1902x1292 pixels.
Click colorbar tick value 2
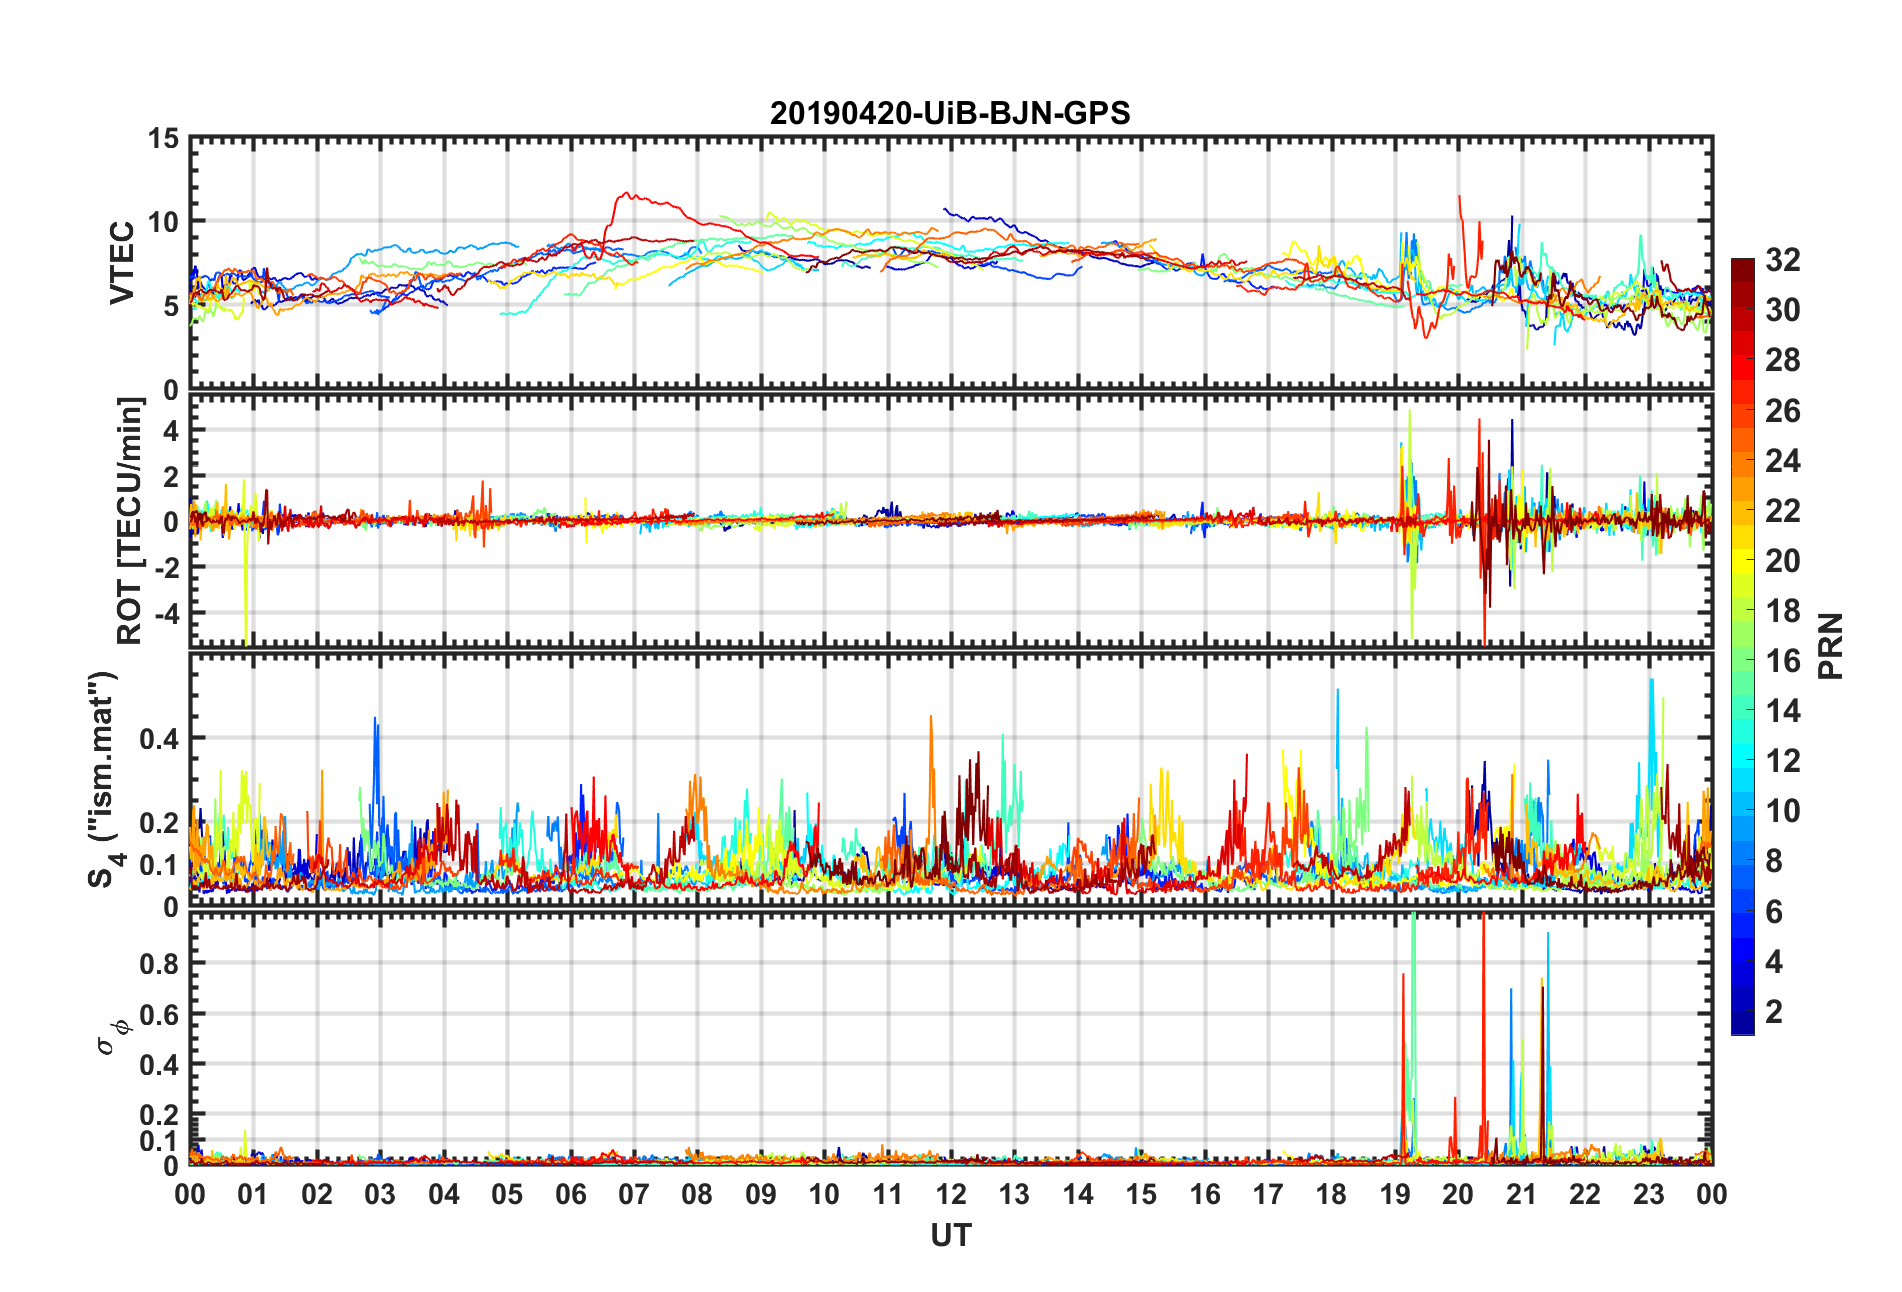tap(1774, 1012)
